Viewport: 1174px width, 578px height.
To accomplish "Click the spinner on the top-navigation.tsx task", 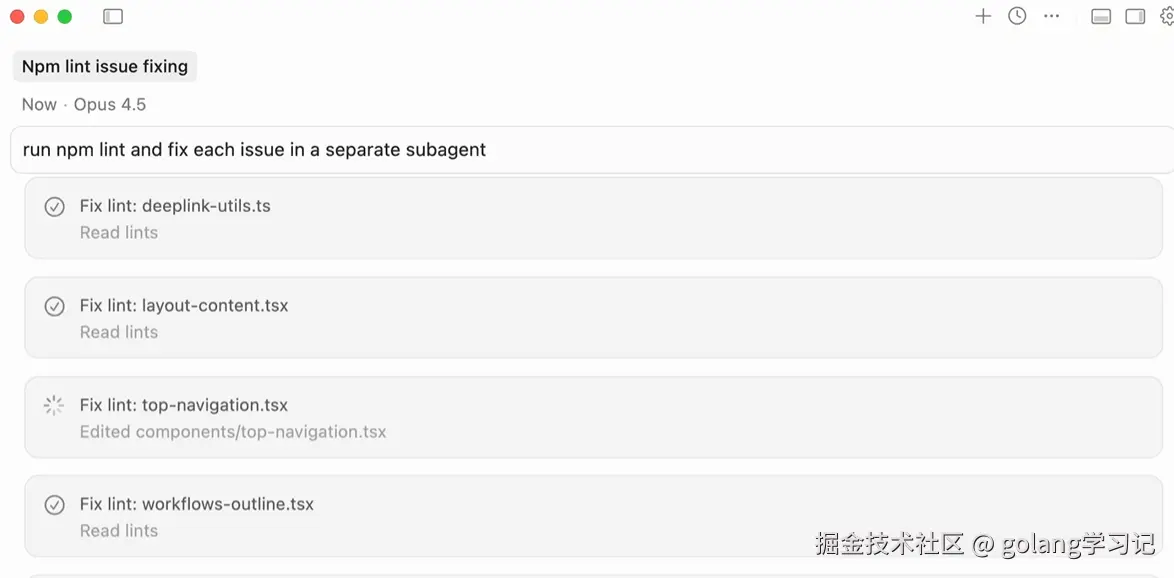I will click(53, 405).
